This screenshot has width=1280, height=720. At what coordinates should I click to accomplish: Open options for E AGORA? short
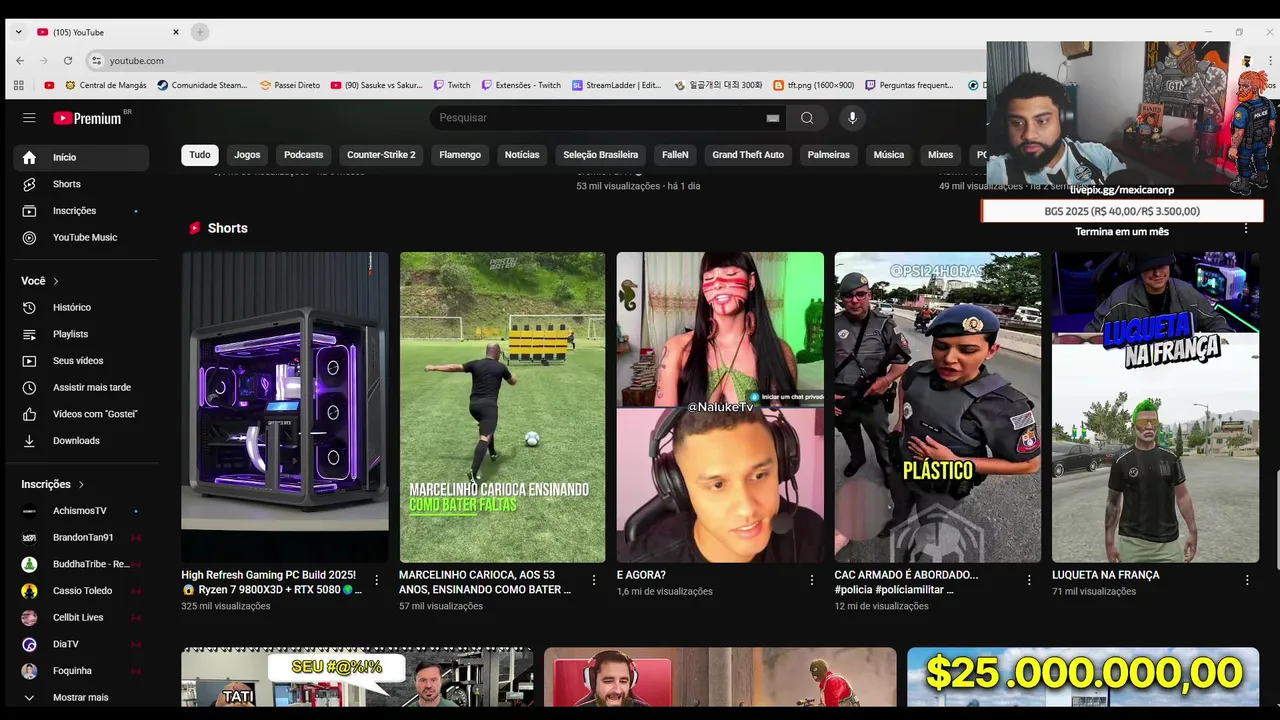coord(811,580)
